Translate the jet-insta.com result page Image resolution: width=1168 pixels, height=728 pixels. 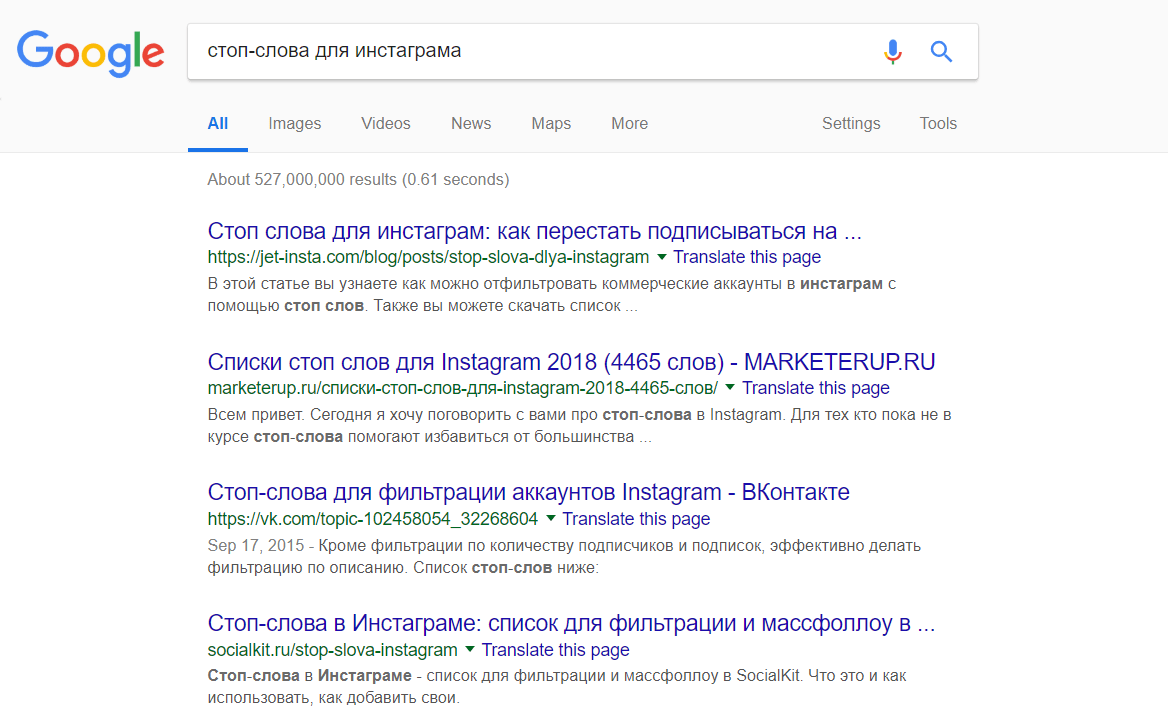[x=747, y=257]
